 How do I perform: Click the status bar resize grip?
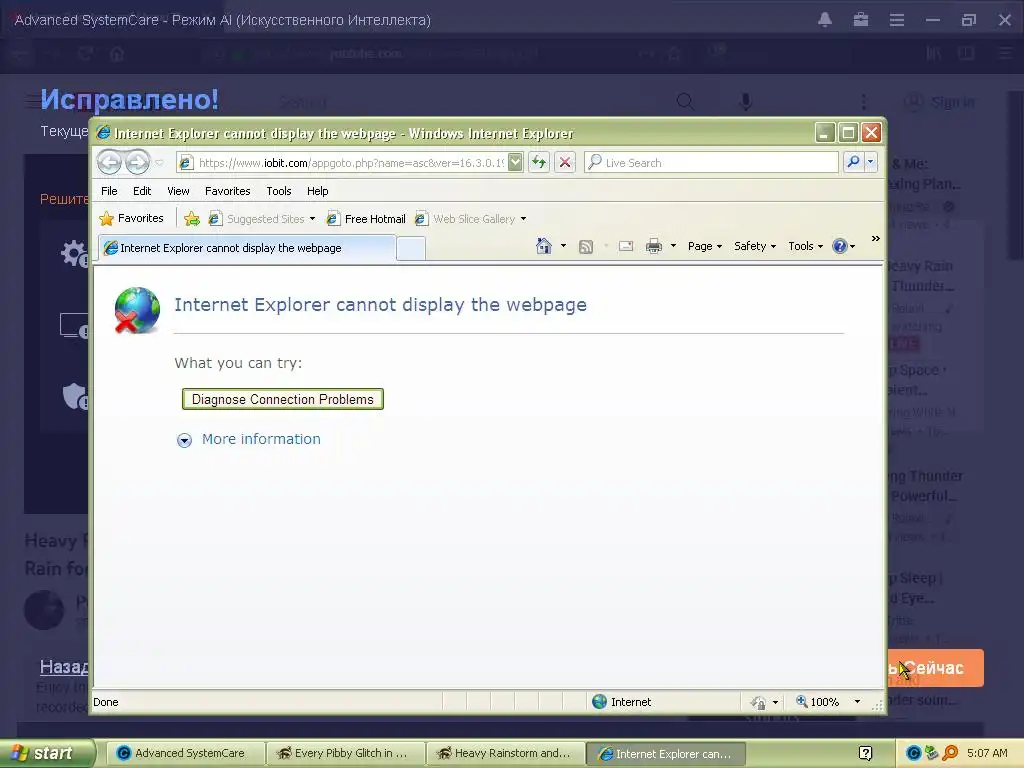pos(877,705)
